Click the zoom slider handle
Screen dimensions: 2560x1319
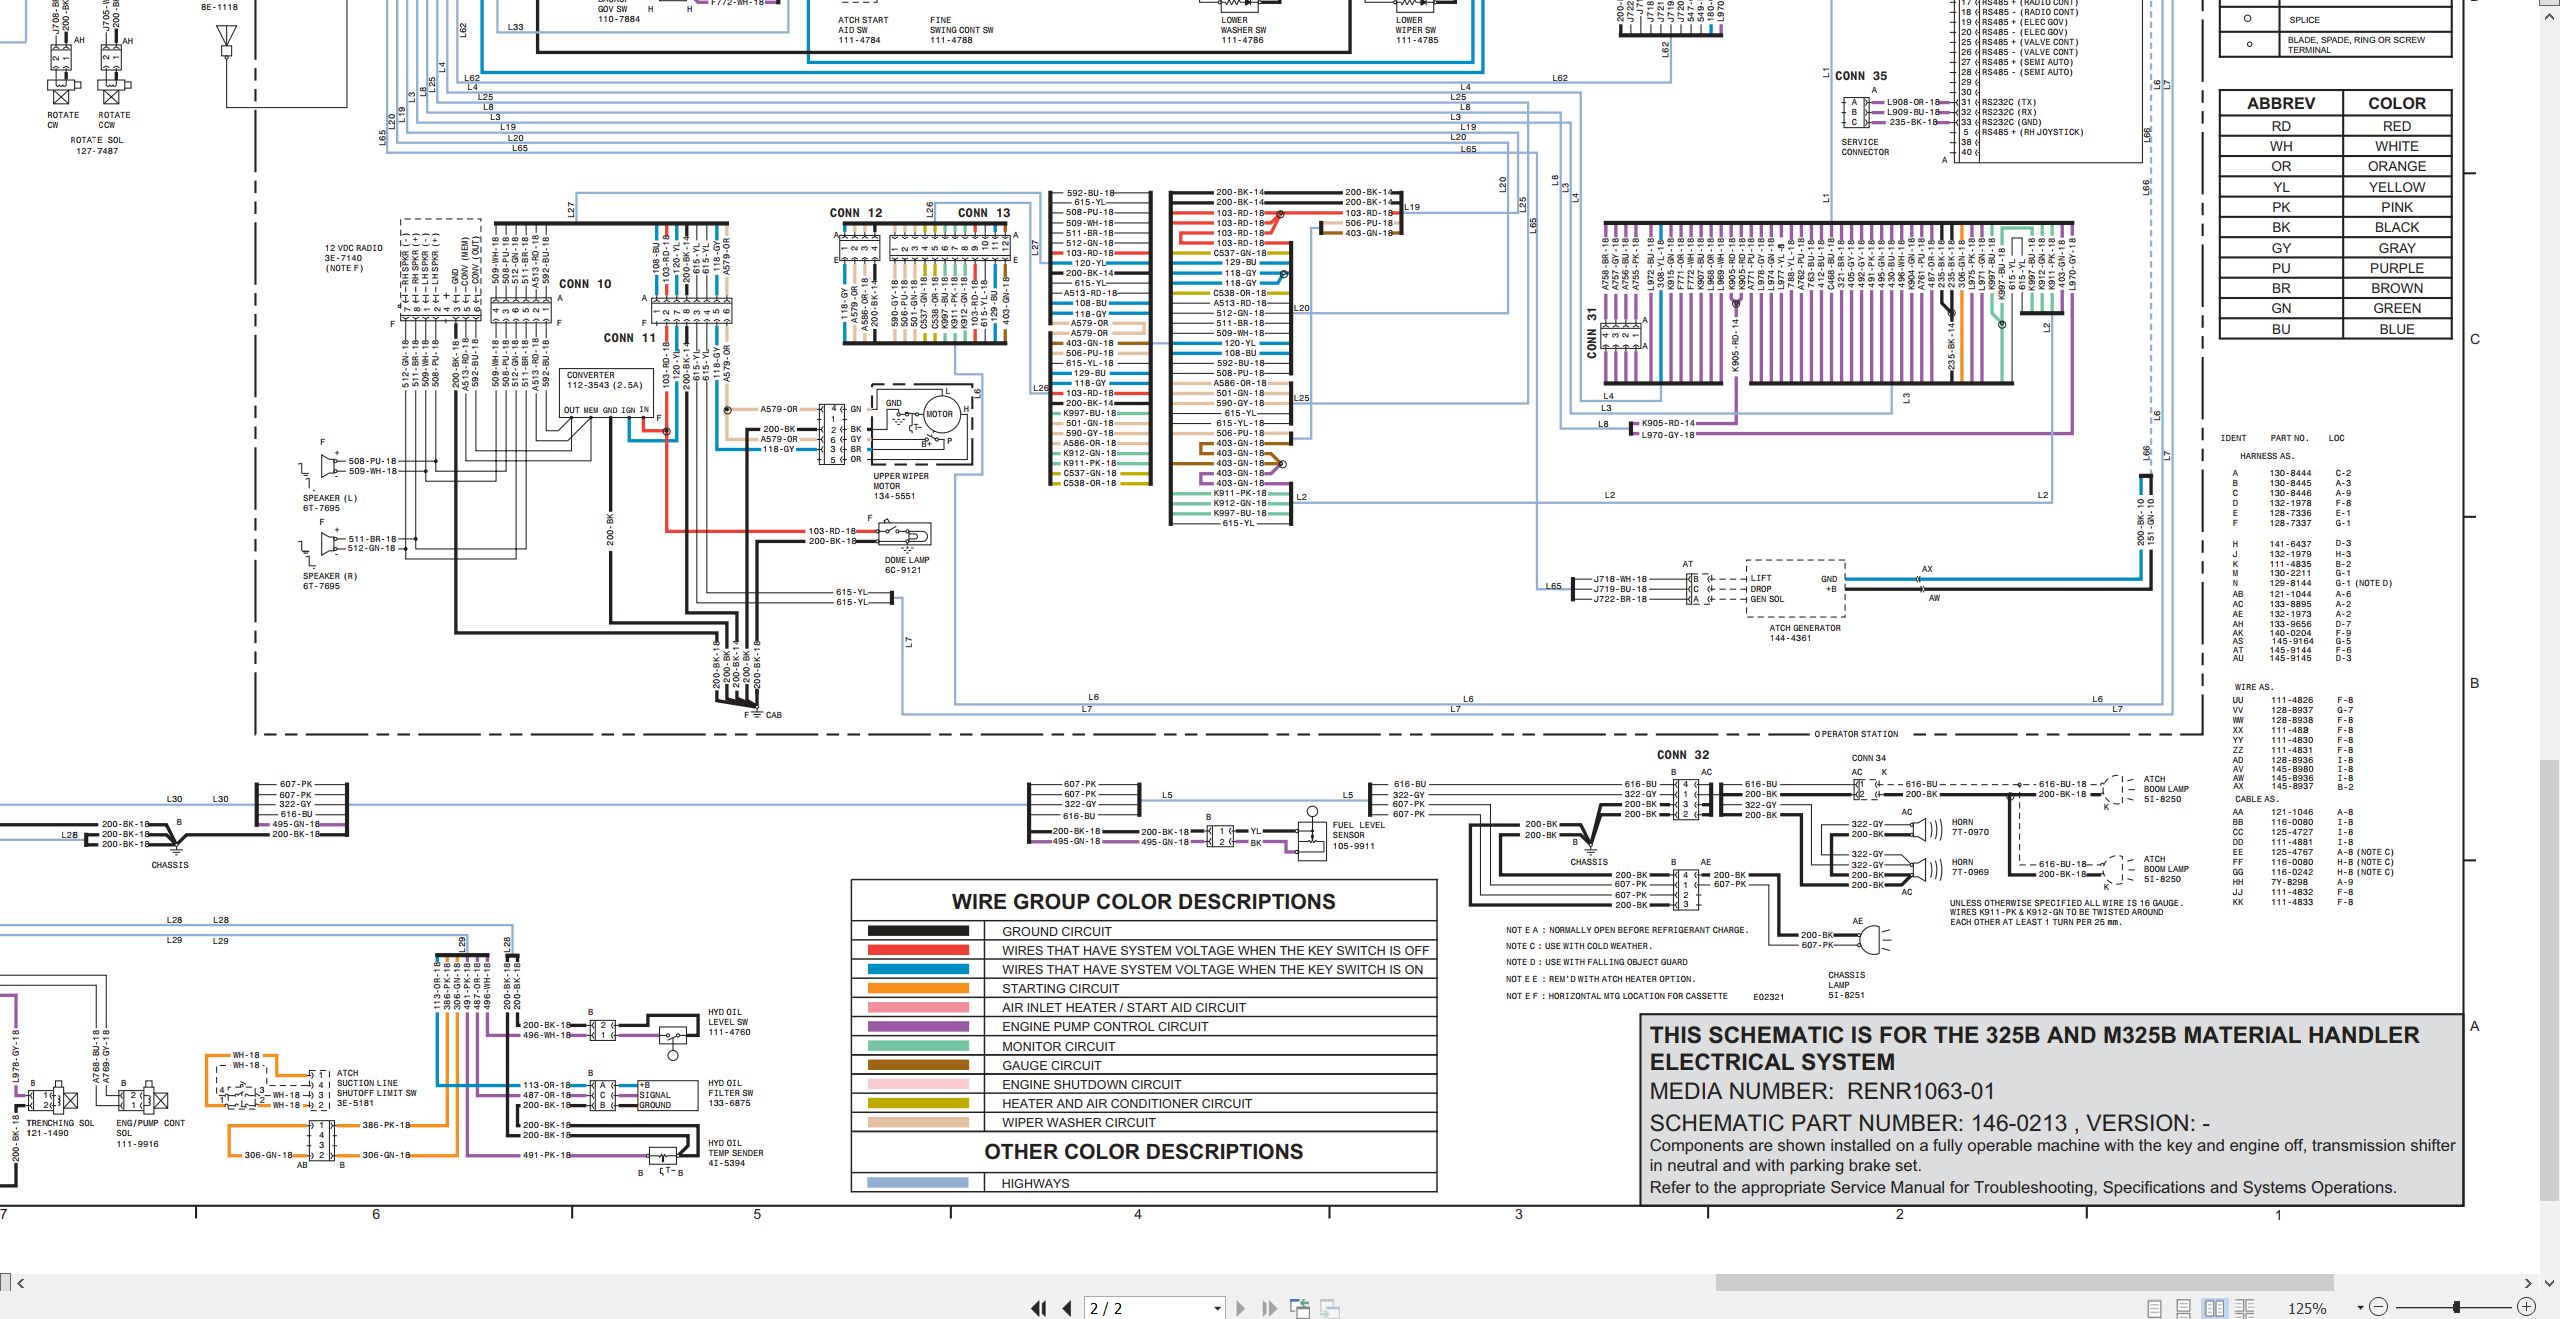(2457, 1307)
